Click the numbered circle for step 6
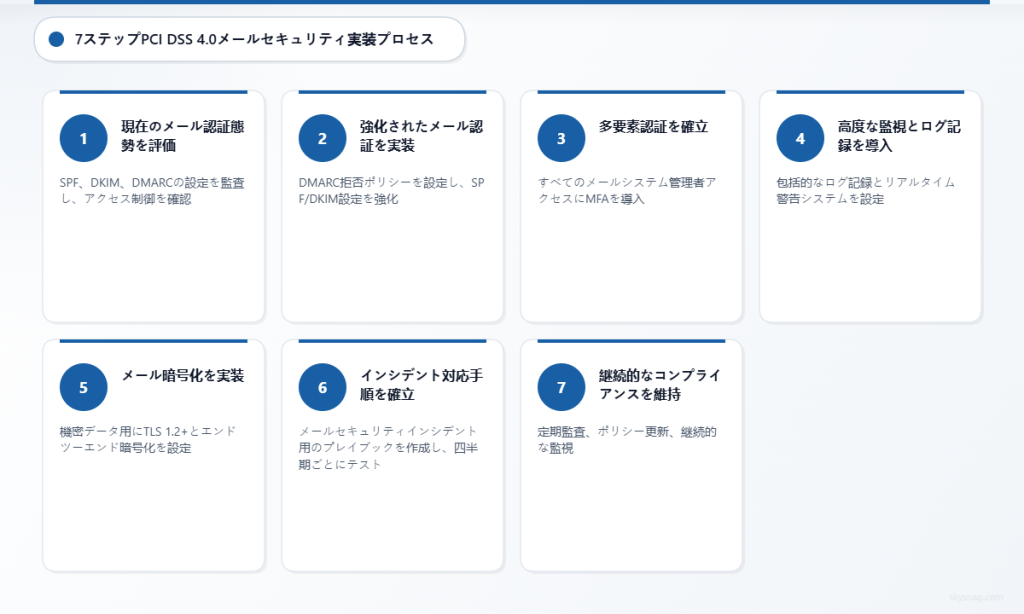 click(x=322, y=387)
